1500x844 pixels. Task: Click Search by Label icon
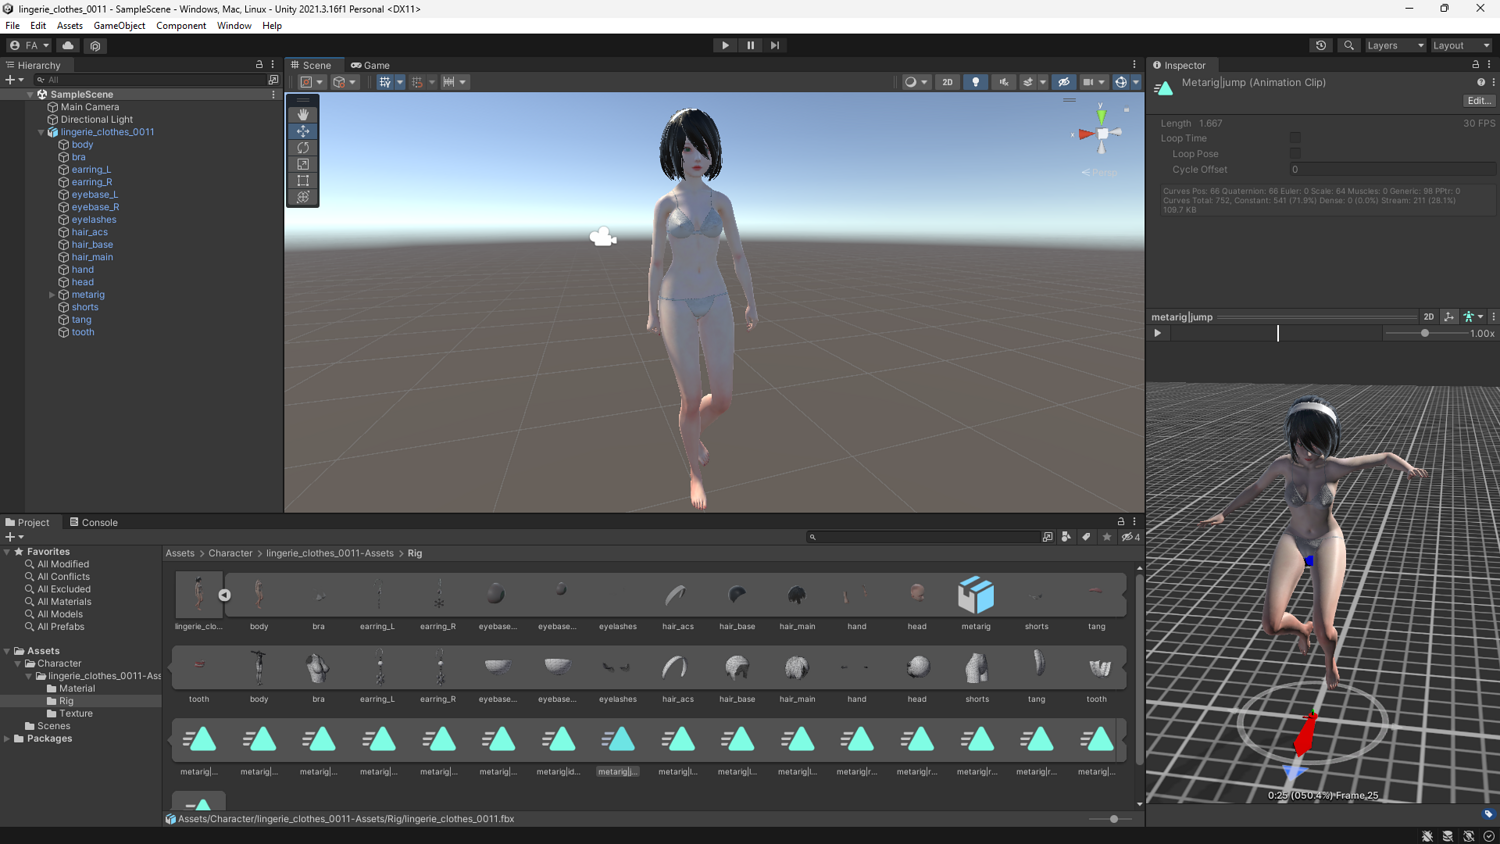1086,537
